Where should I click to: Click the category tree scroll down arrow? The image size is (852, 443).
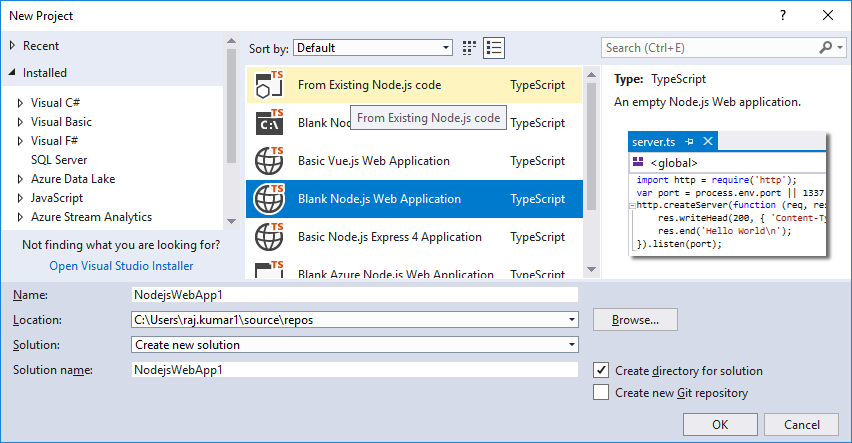[231, 221]
